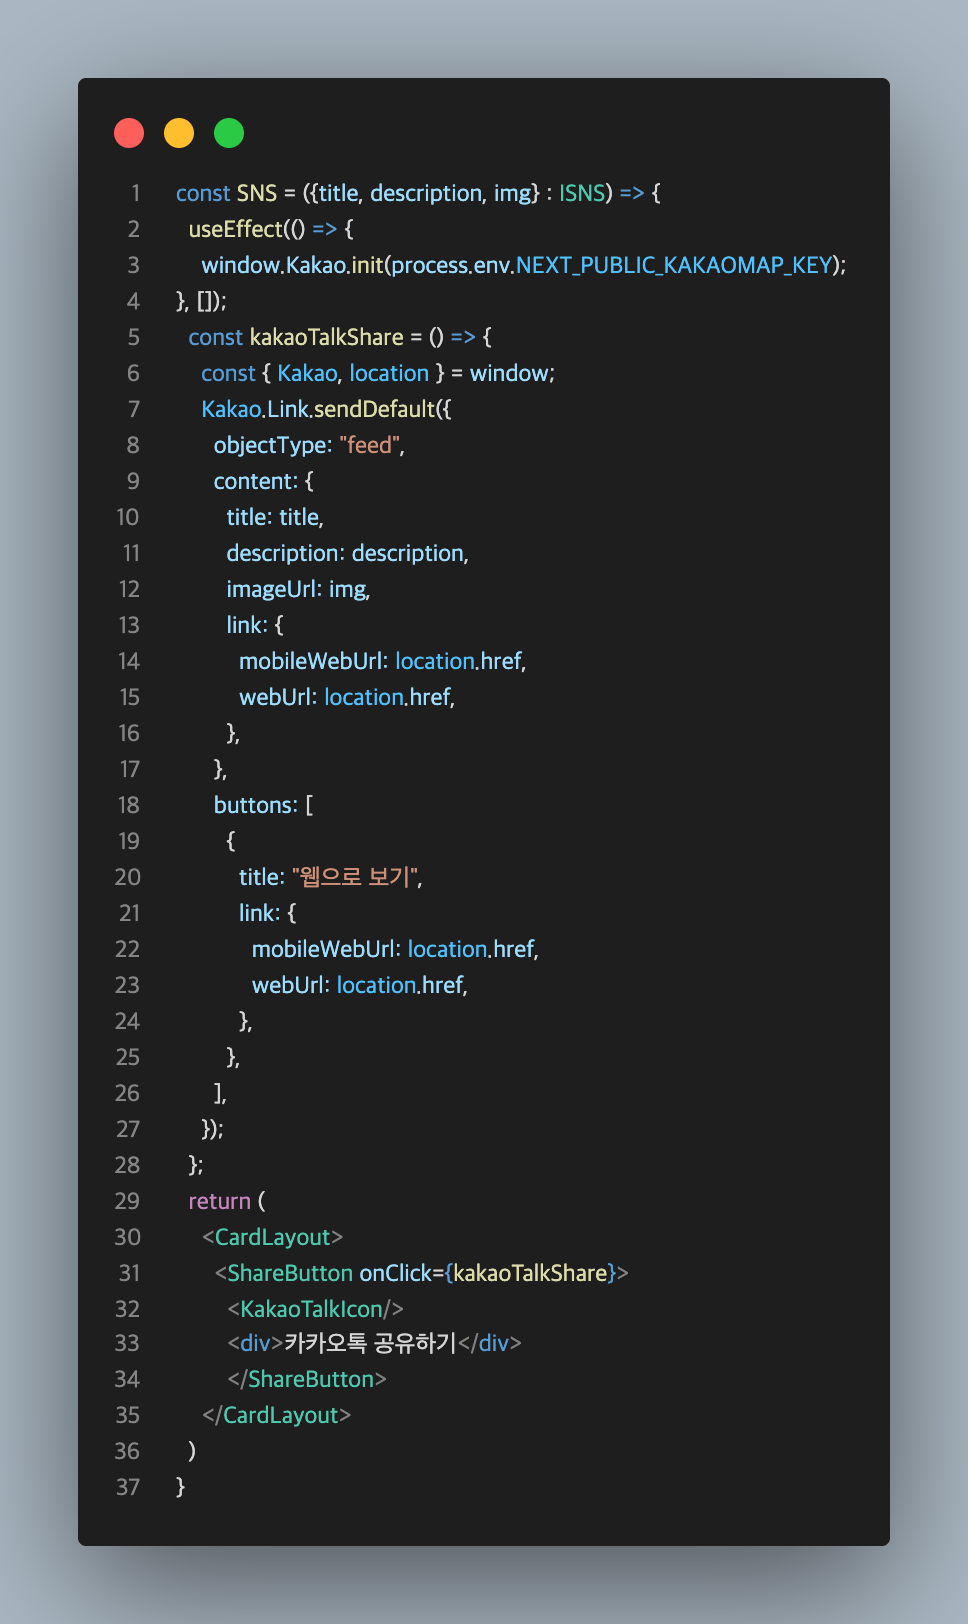Screen dimensions: 968x1624
Task: Click the kakaoTalkShare declaration on line 5
Action: pyautogui.click(x=327, y=337)
